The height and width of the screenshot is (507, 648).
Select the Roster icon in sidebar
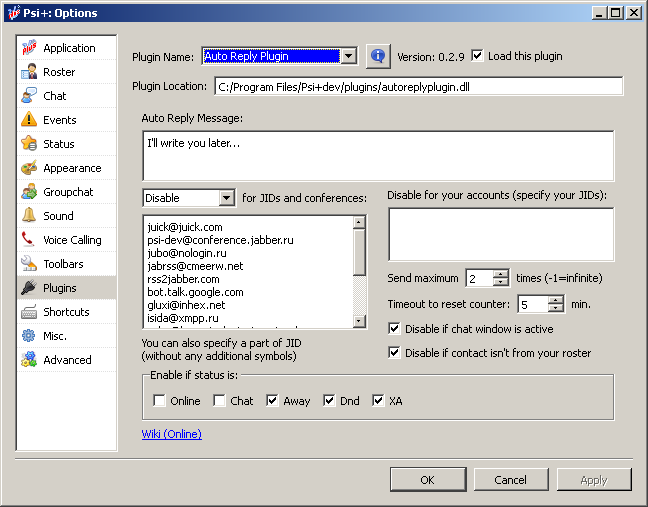[x=28, y=72]
